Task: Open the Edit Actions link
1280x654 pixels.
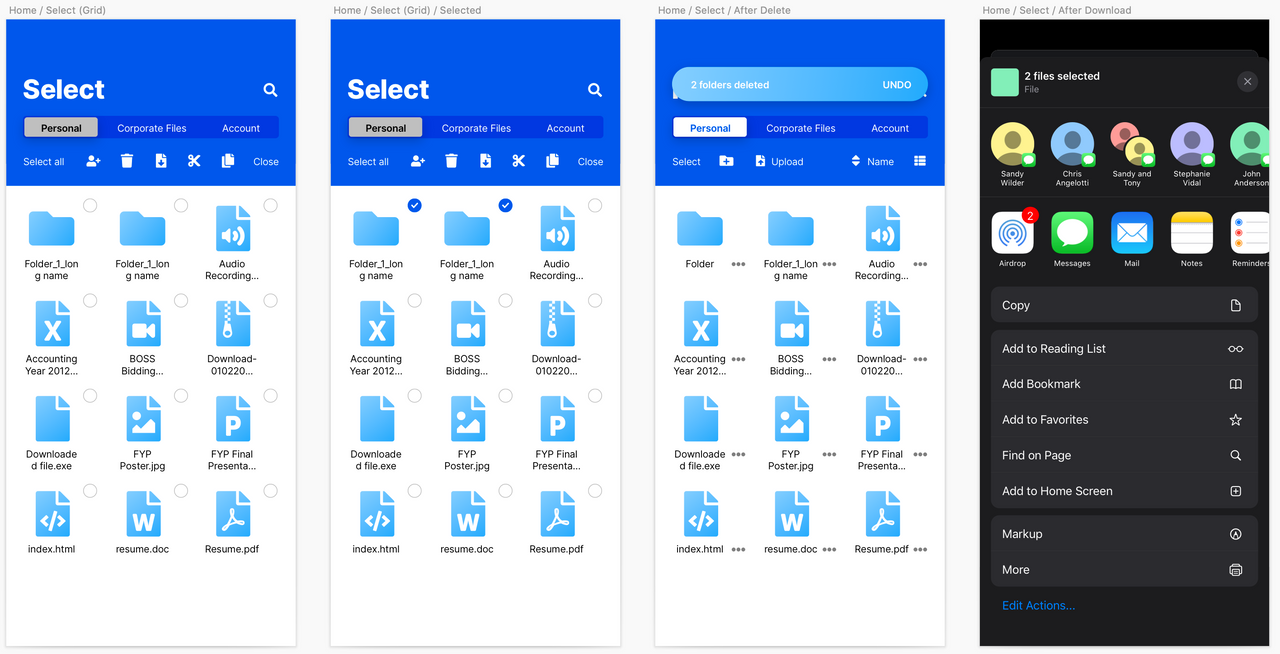Action: pyautogui.click(x=1038, y=605)
